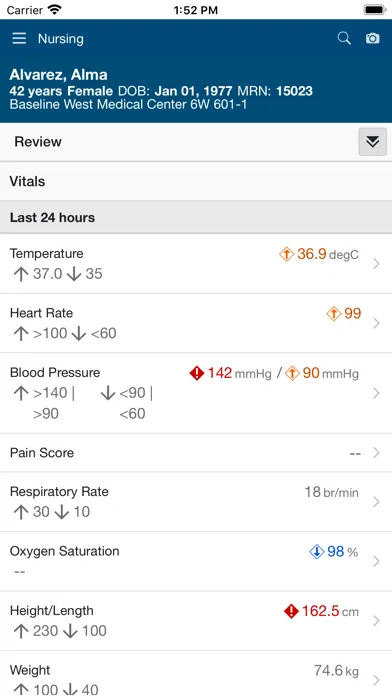This screenshot has height=696, width=392.
Task: Select the Review header label
Action: [38, 142]
